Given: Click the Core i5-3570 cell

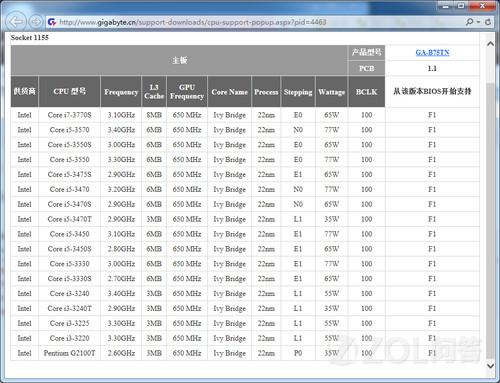Looking at the screenshot, I should click(69, 130).
